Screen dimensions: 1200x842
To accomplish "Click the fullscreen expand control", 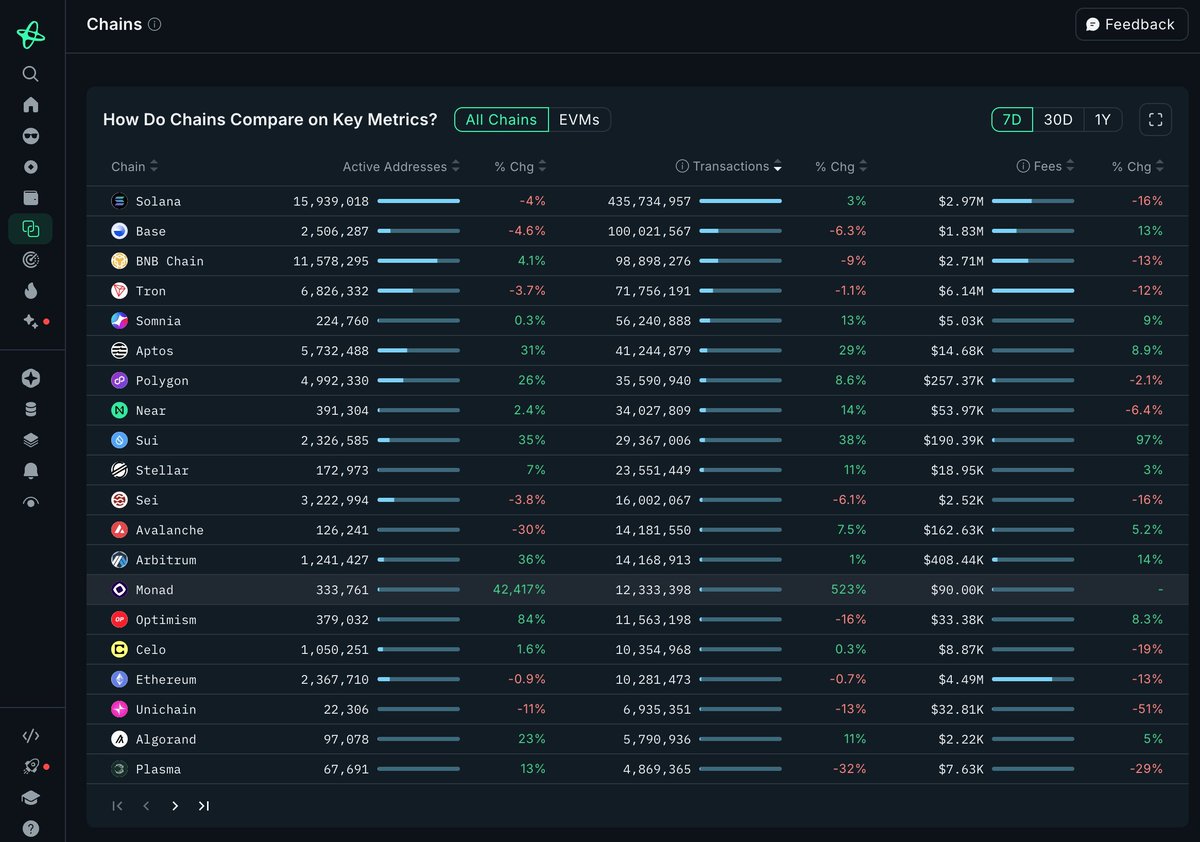I will coord(1155,119).
